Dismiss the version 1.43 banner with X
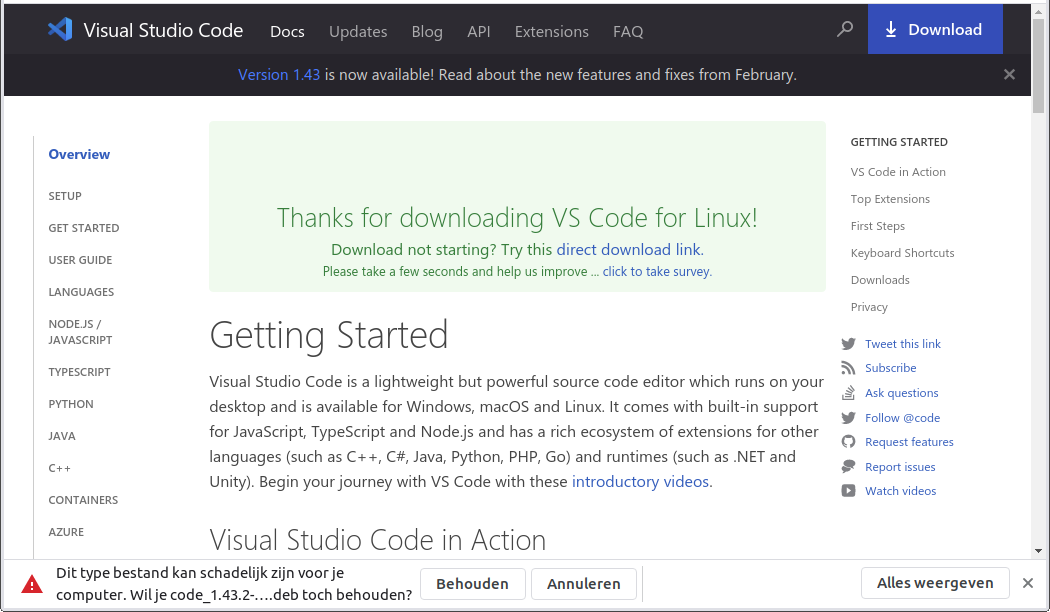 click(1009, 74)
